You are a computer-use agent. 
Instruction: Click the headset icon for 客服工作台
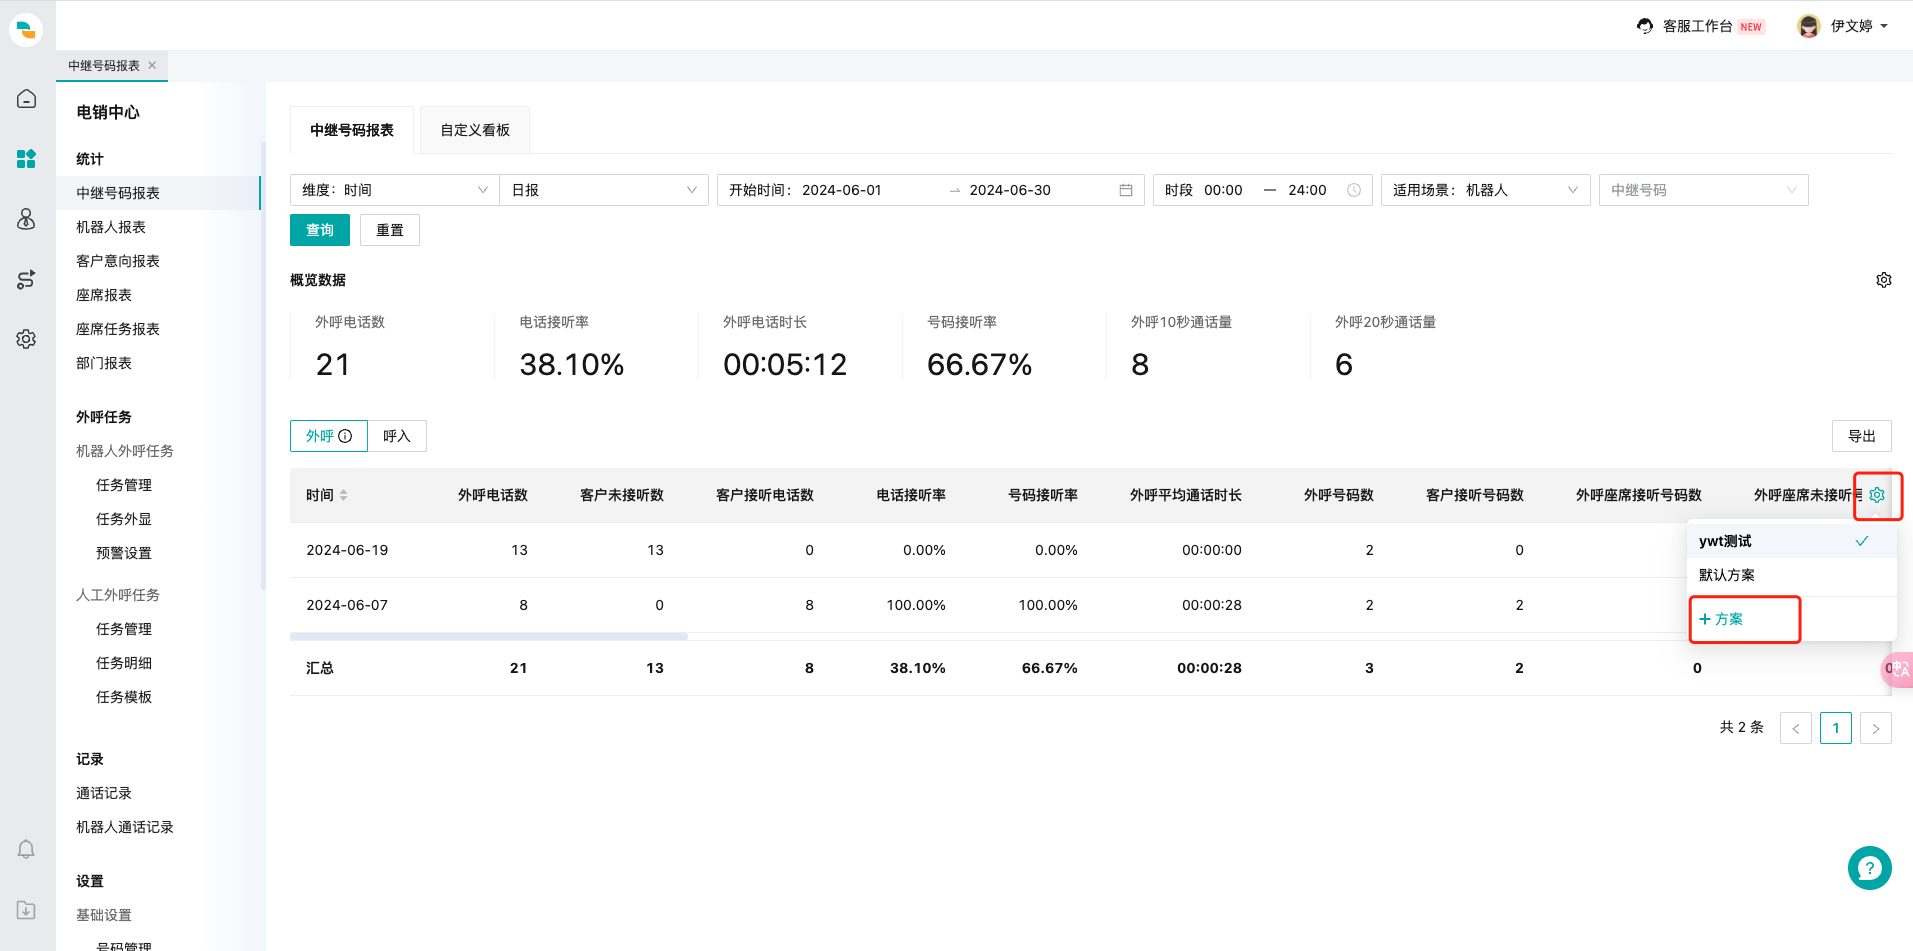(x=1645, y=26)
